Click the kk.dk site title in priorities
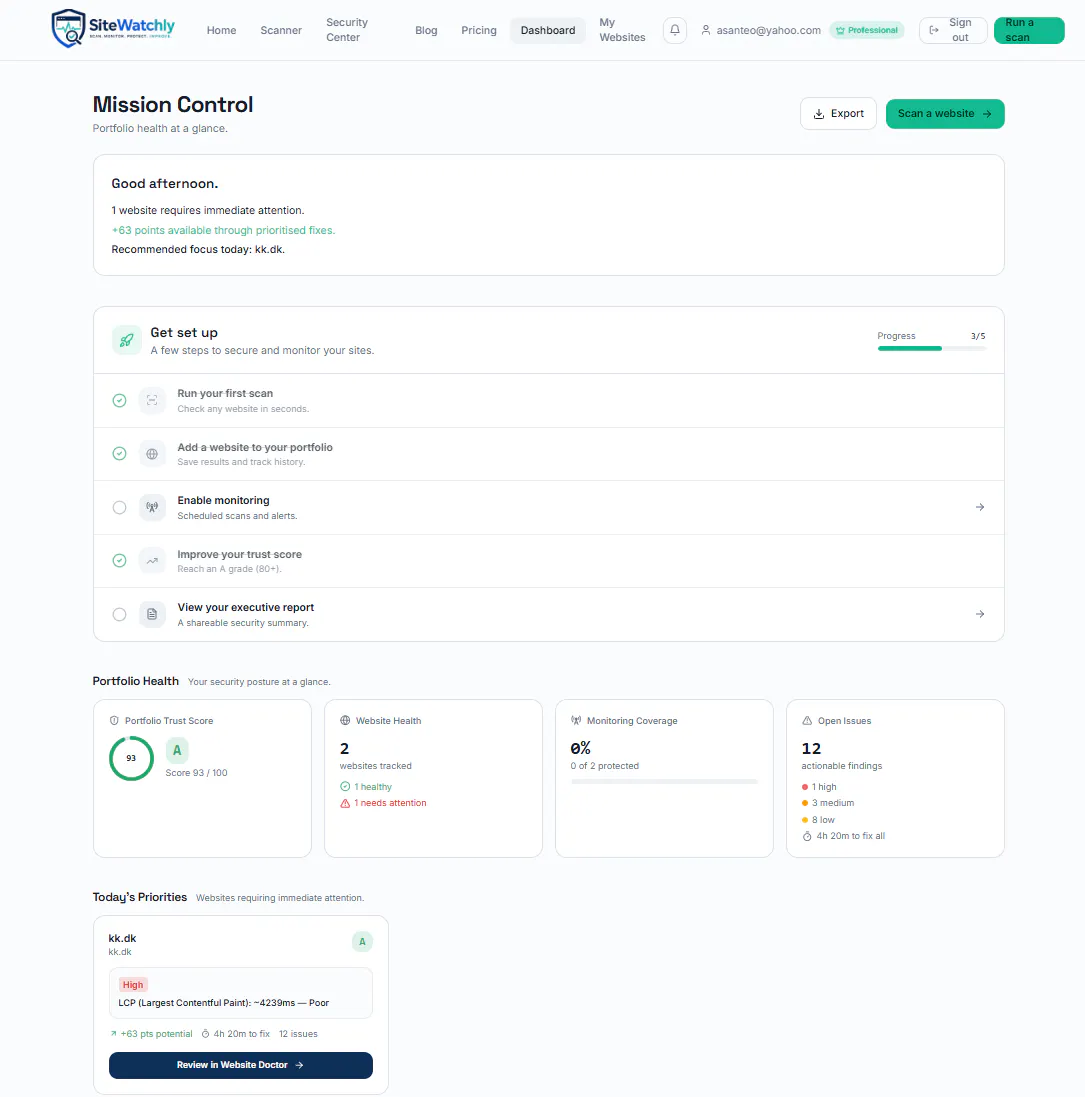1085x1097 pixels. [122, 938]
